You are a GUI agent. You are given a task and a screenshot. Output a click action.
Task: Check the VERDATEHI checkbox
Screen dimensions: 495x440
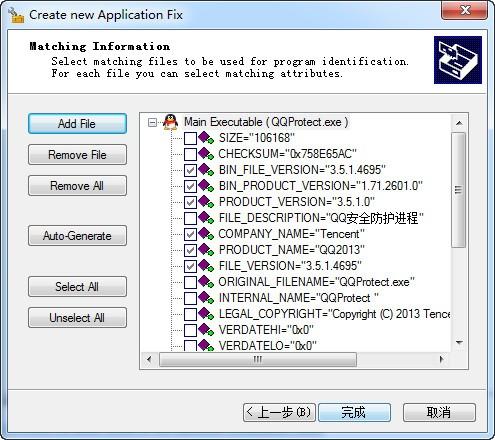(x=190, y=330)
